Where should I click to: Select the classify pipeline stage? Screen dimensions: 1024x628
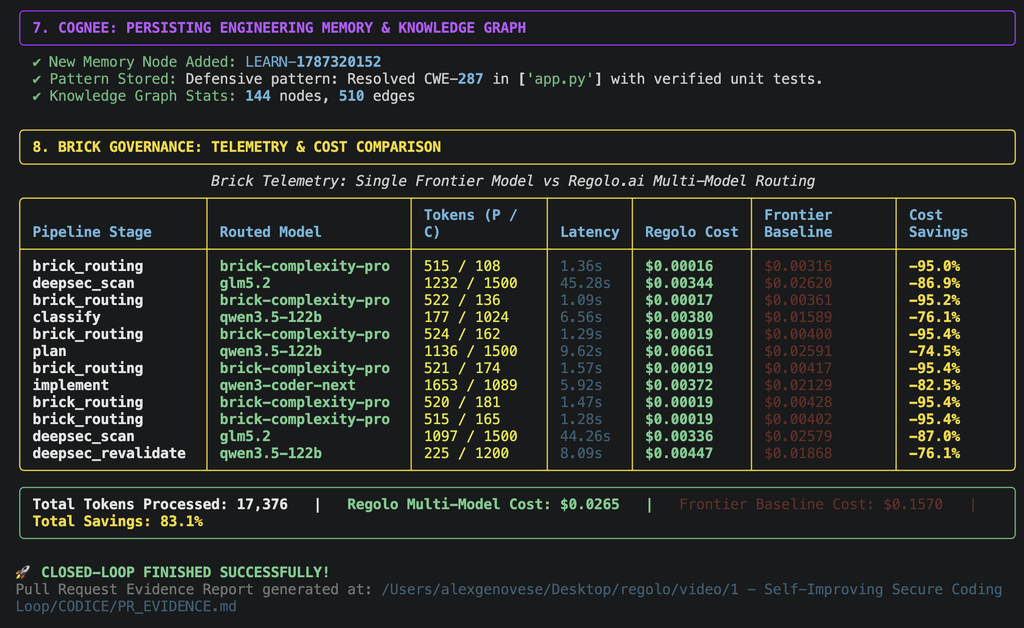click(67, 317)
